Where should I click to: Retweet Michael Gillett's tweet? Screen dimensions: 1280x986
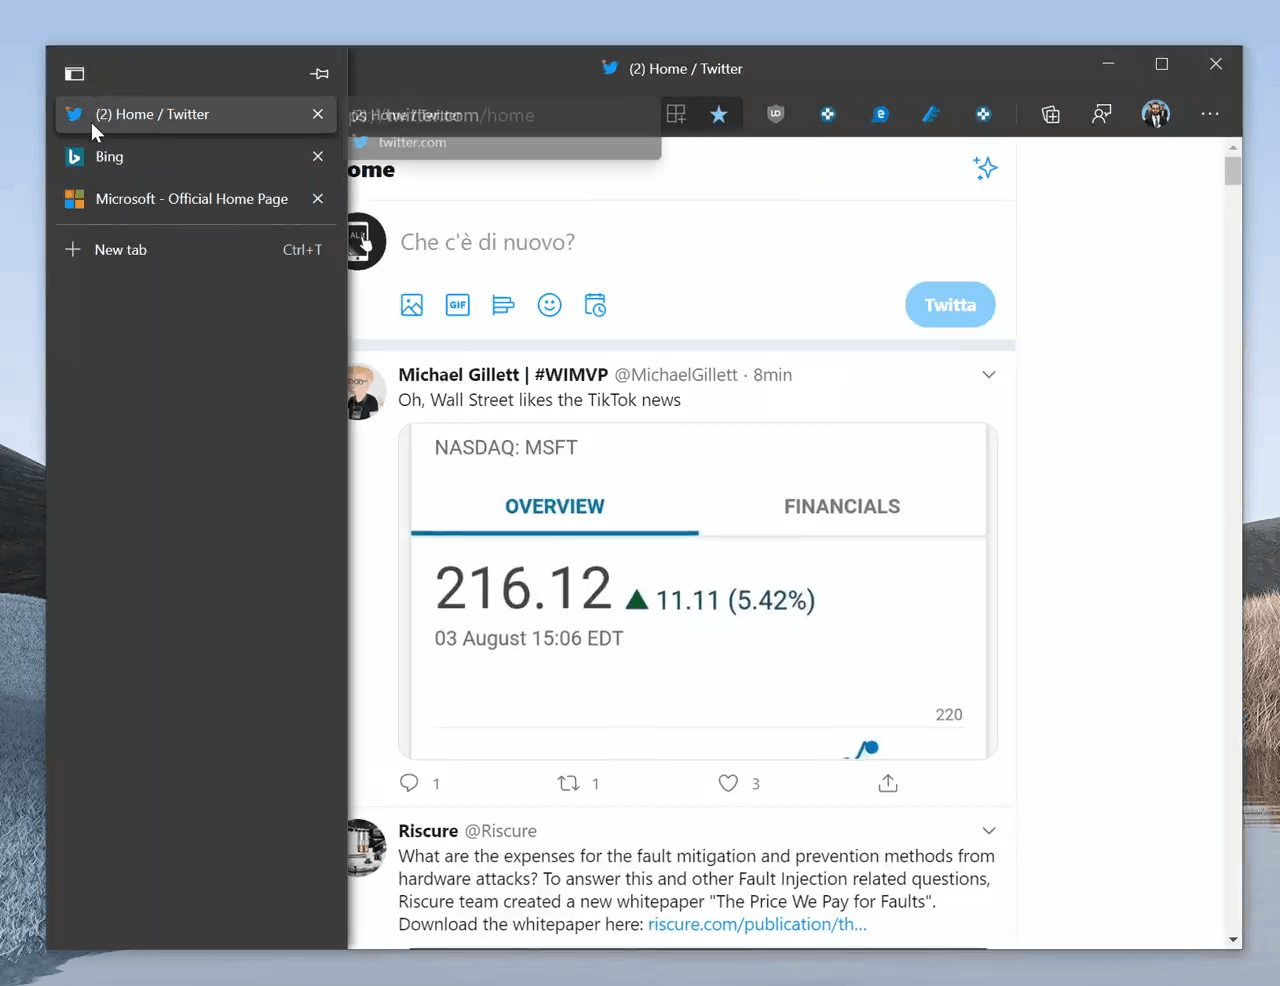(x=569, y=783)
